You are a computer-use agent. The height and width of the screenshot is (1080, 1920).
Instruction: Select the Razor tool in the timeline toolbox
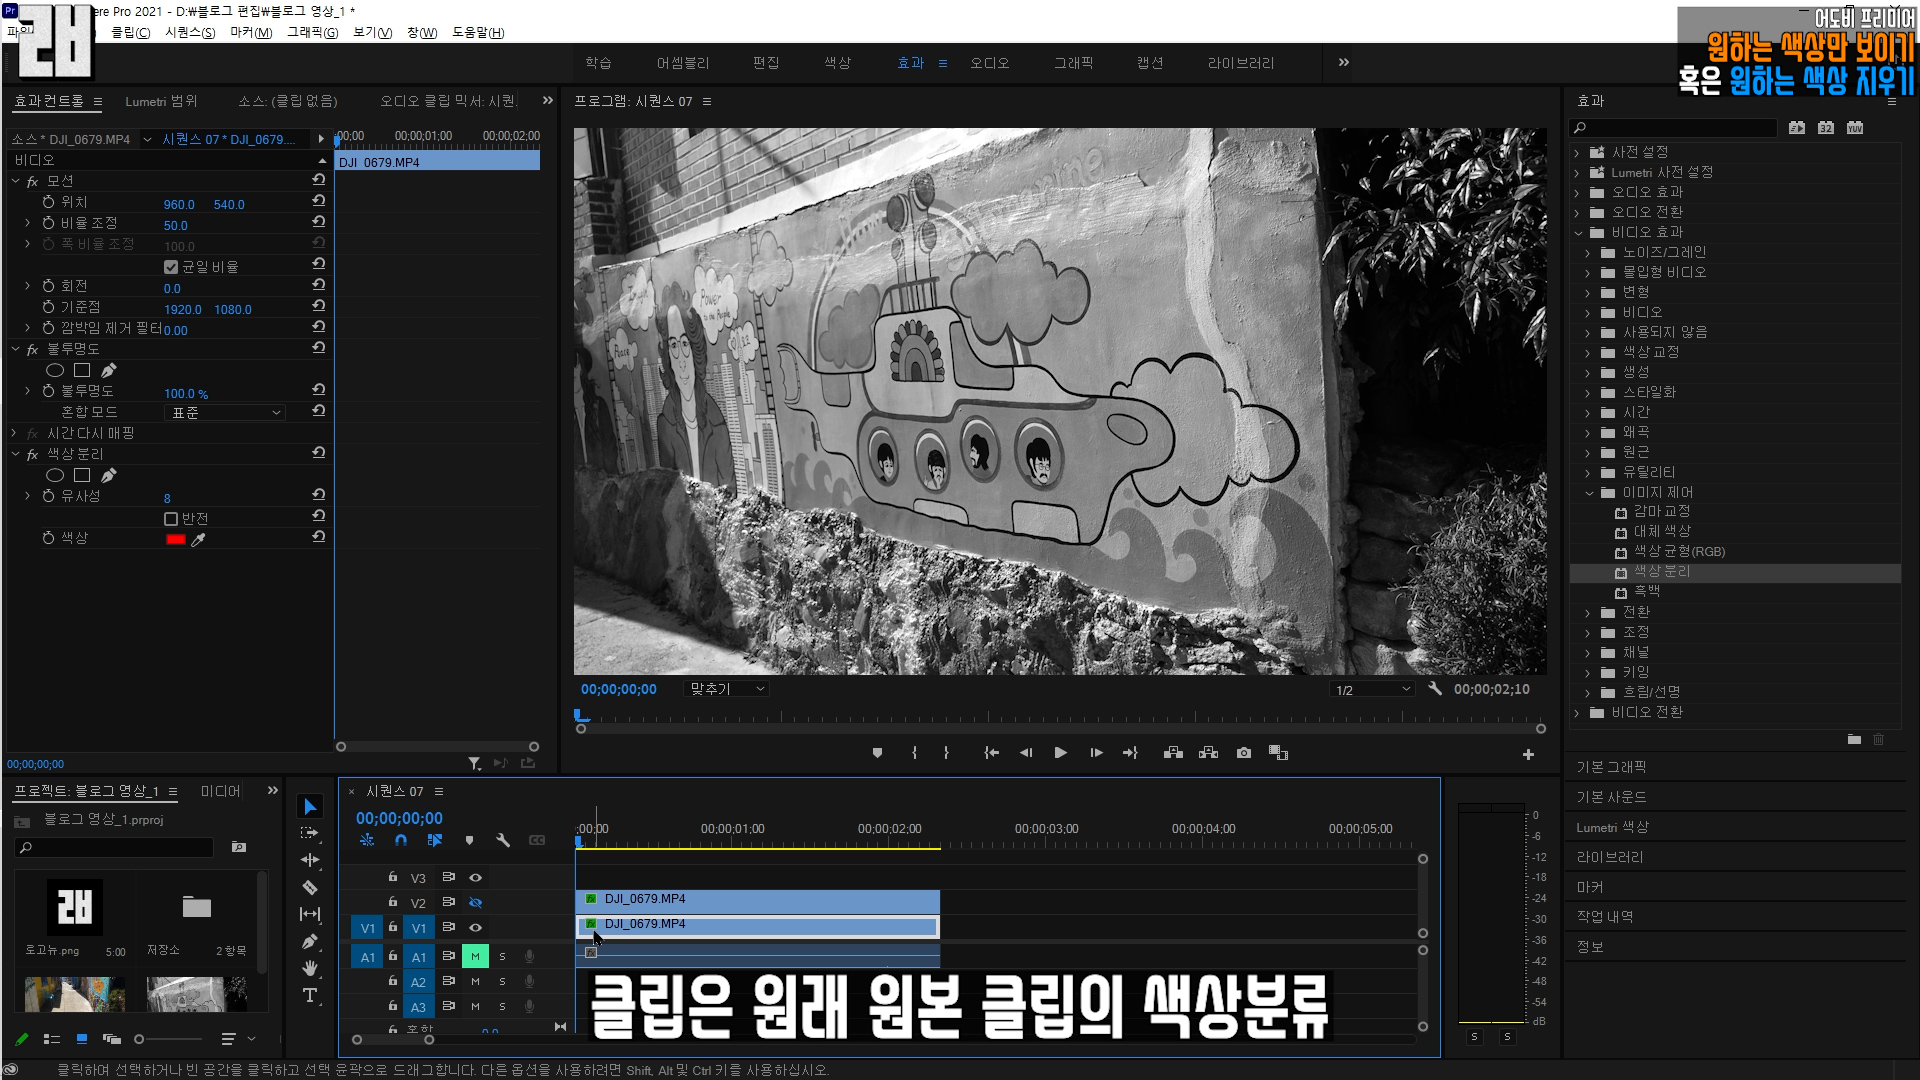[310, 887]
